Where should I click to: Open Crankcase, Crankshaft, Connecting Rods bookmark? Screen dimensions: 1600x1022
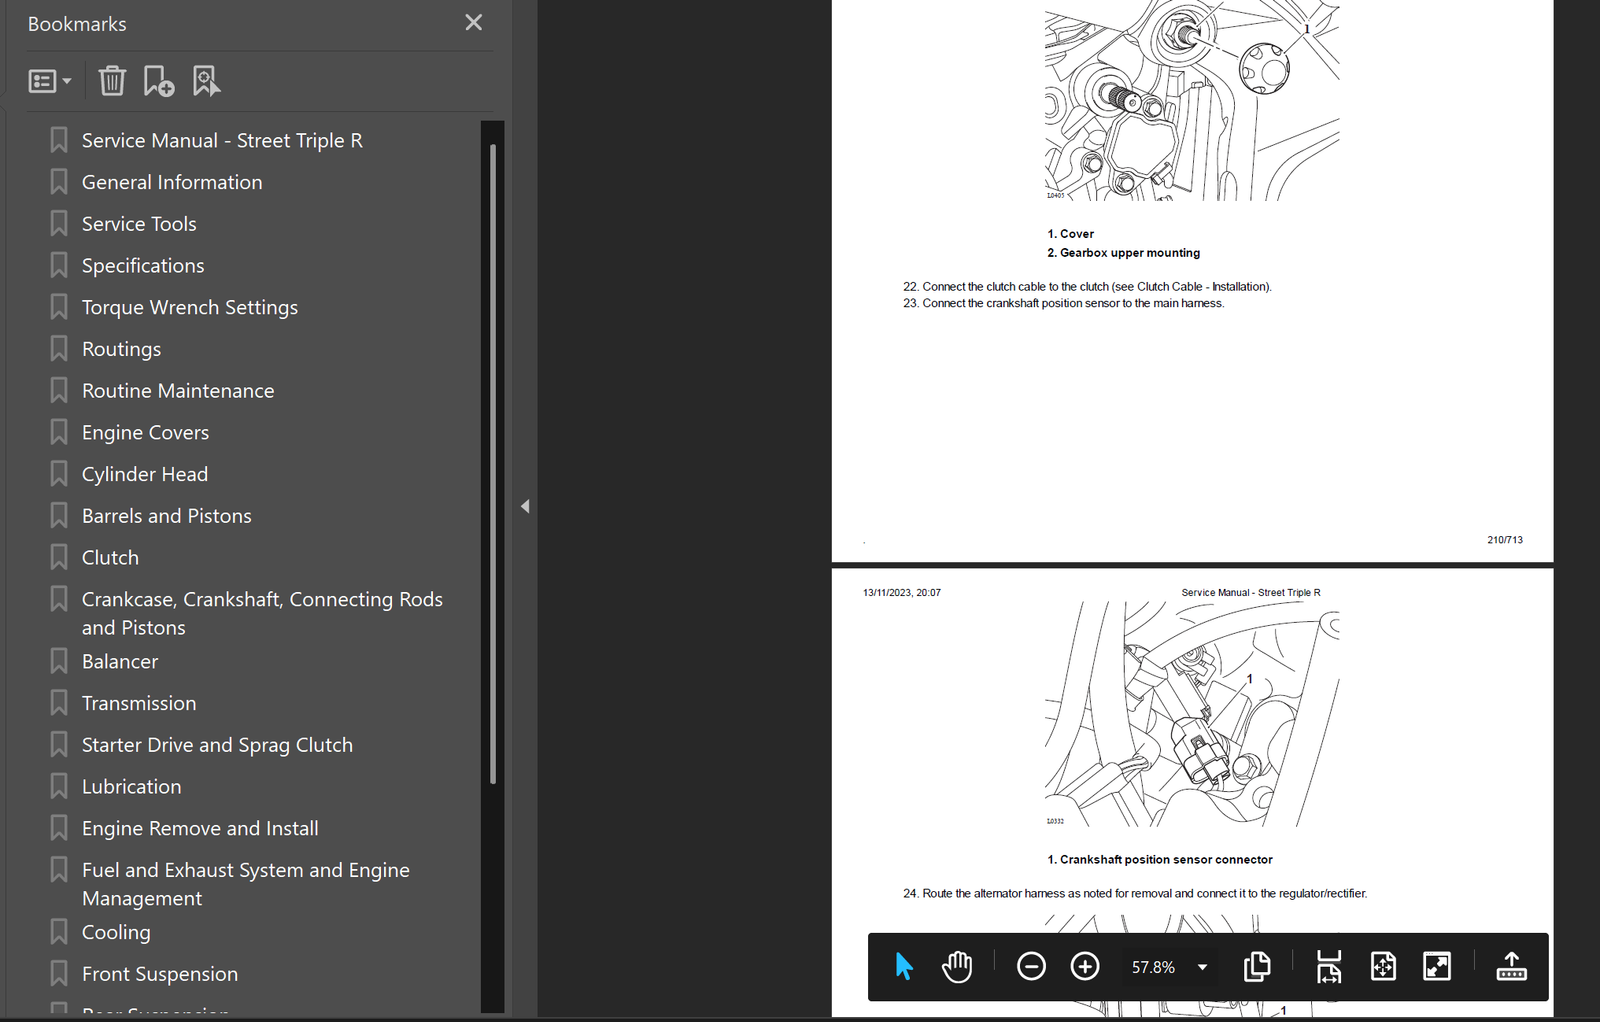[262, 613]
